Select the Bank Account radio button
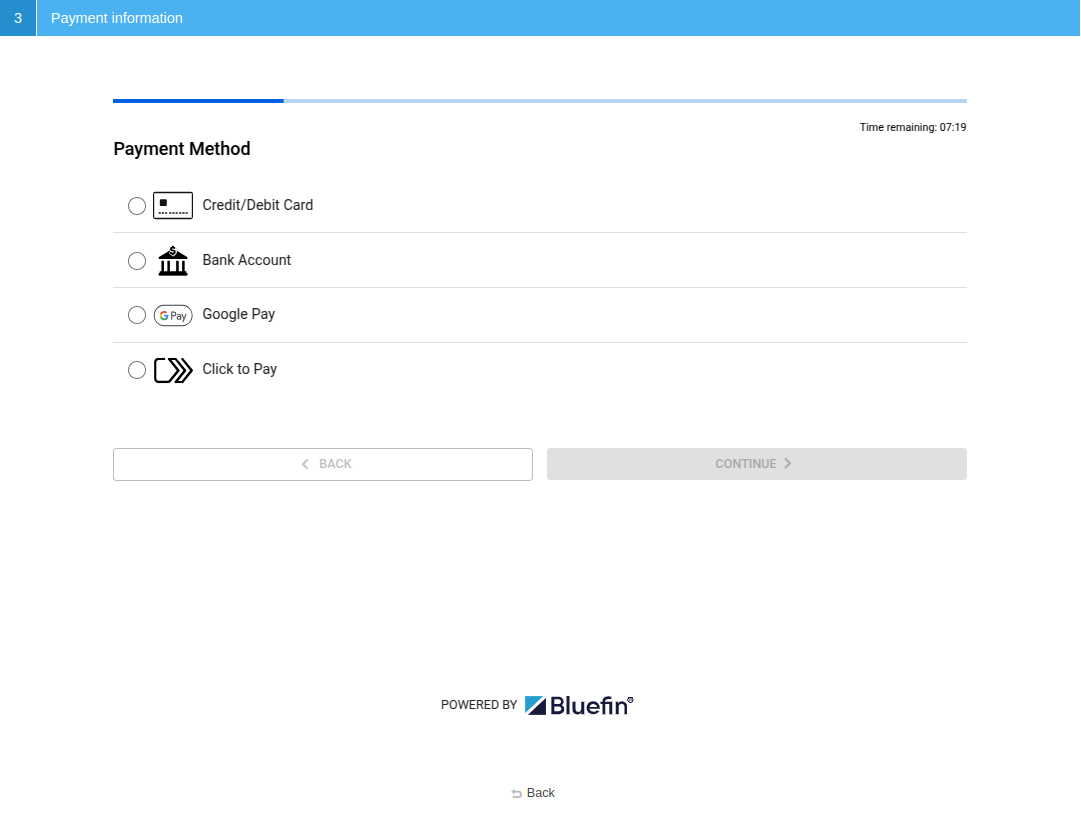This screenshot has width=1081, height=831. (x=137, y=261)
